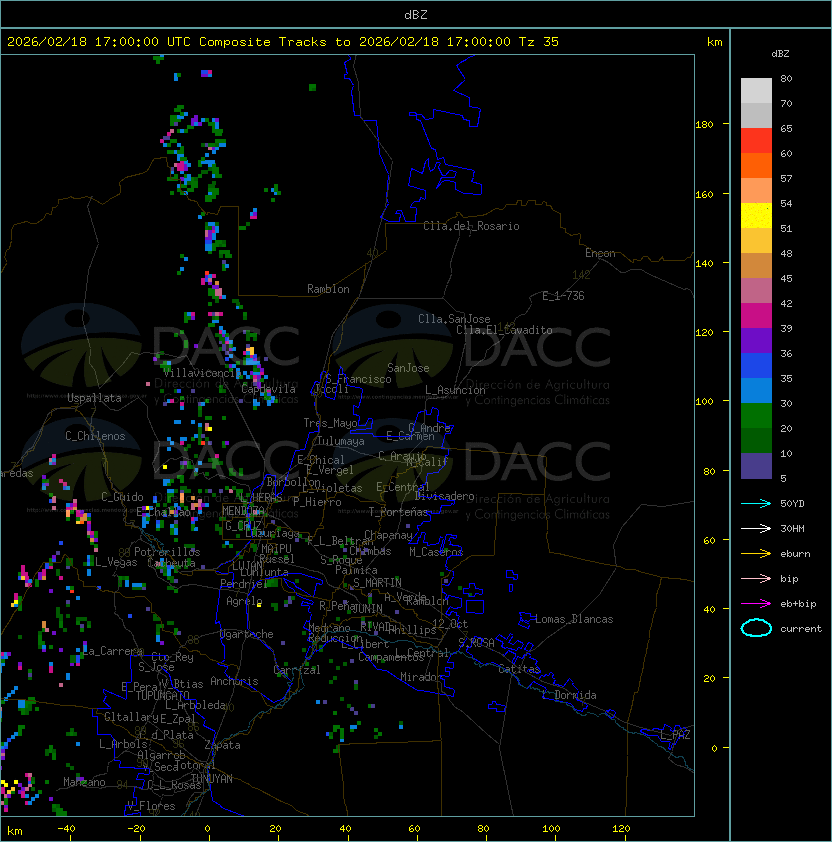The height and width of the screenshot is (842, 832).
Task: Click the 'M_Caseros' map label
Action: (x=436, y=552)
